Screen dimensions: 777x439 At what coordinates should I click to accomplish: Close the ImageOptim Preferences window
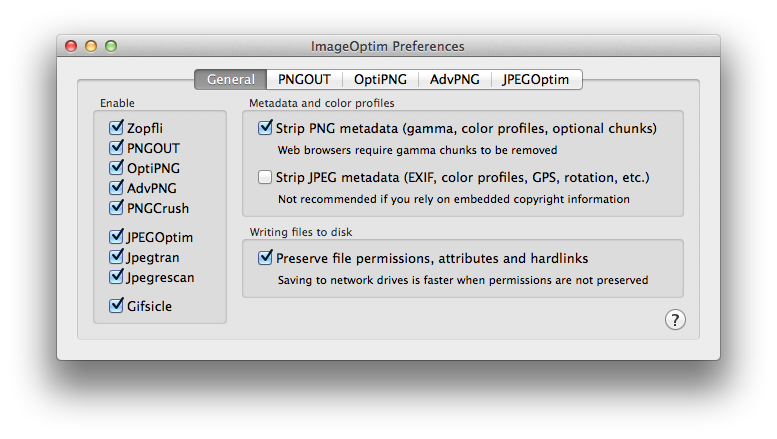71,46
